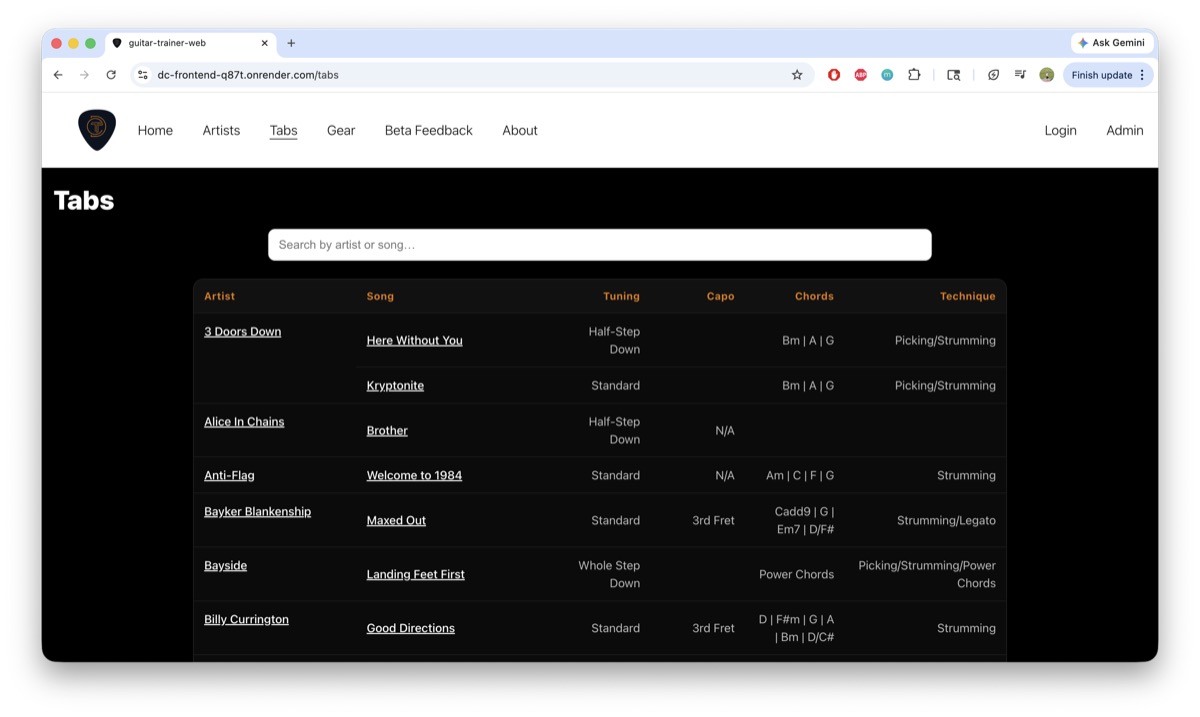Open the Bayside artist link
The width and height of the screenshot is (1200, 717).
coord(225,565)
